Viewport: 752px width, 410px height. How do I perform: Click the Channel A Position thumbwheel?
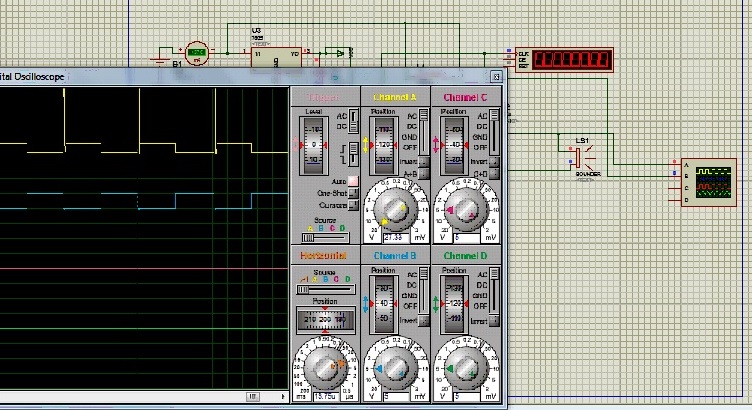384,145
